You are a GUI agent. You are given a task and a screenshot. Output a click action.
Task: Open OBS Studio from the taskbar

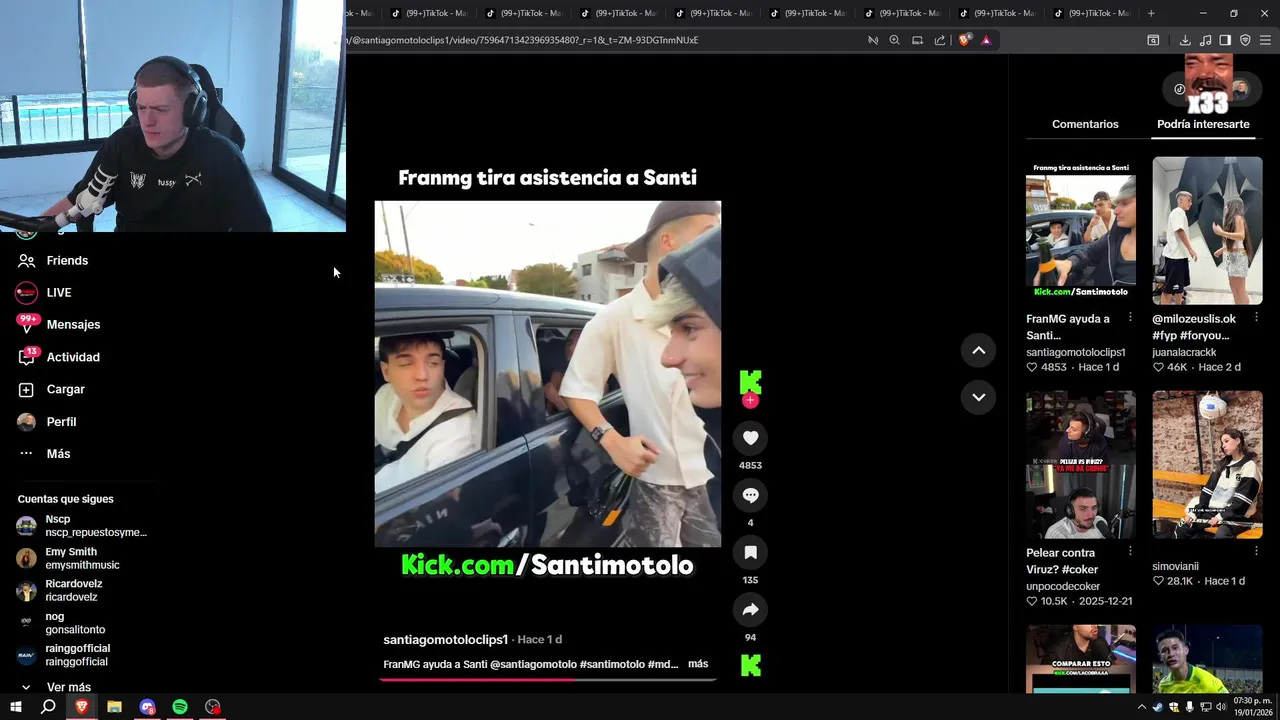click(x=213, y=707)
